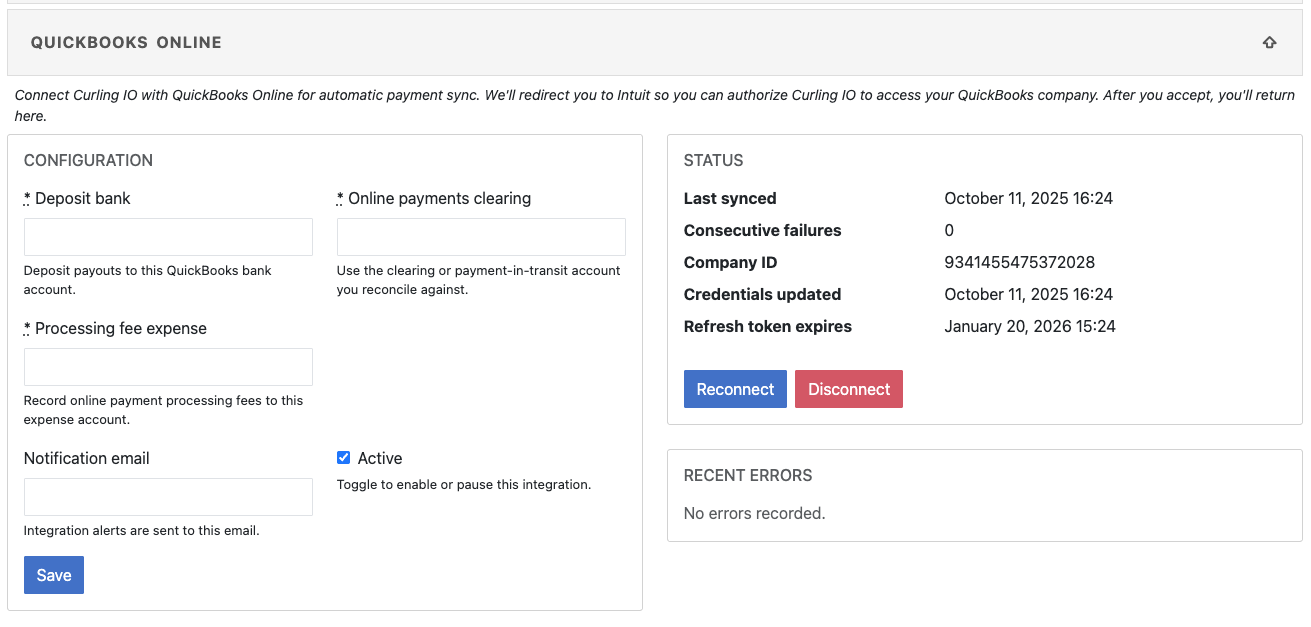Screen dimensions: 1311x627
Task: Click the Active label text
Action: [380, 458]
